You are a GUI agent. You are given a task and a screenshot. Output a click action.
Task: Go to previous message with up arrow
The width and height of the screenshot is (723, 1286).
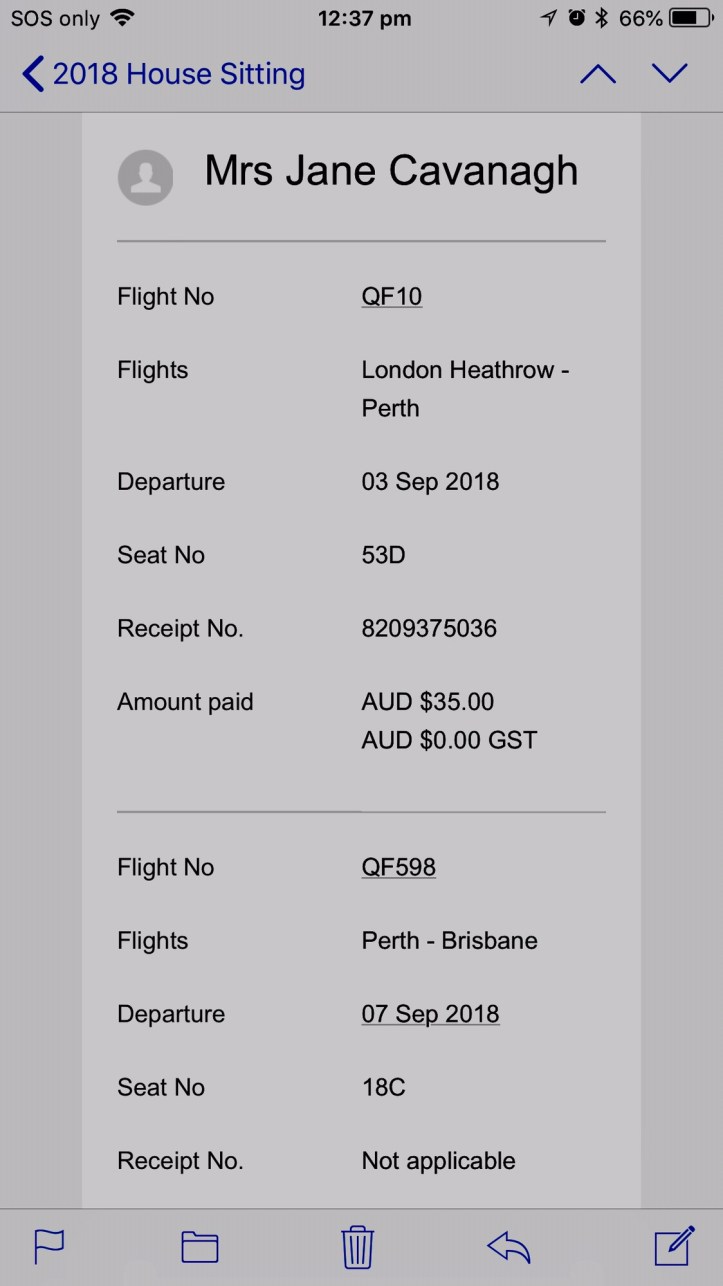click(x=598, y=74)
